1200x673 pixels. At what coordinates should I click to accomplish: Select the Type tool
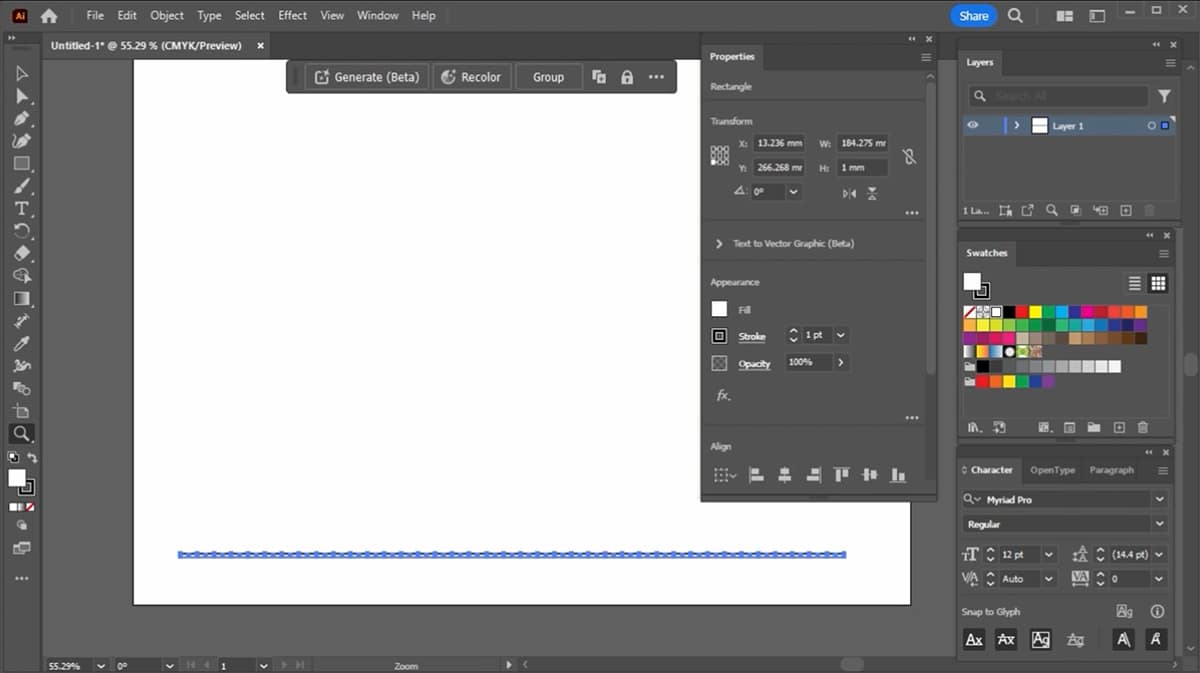click(x=21, y=208)
